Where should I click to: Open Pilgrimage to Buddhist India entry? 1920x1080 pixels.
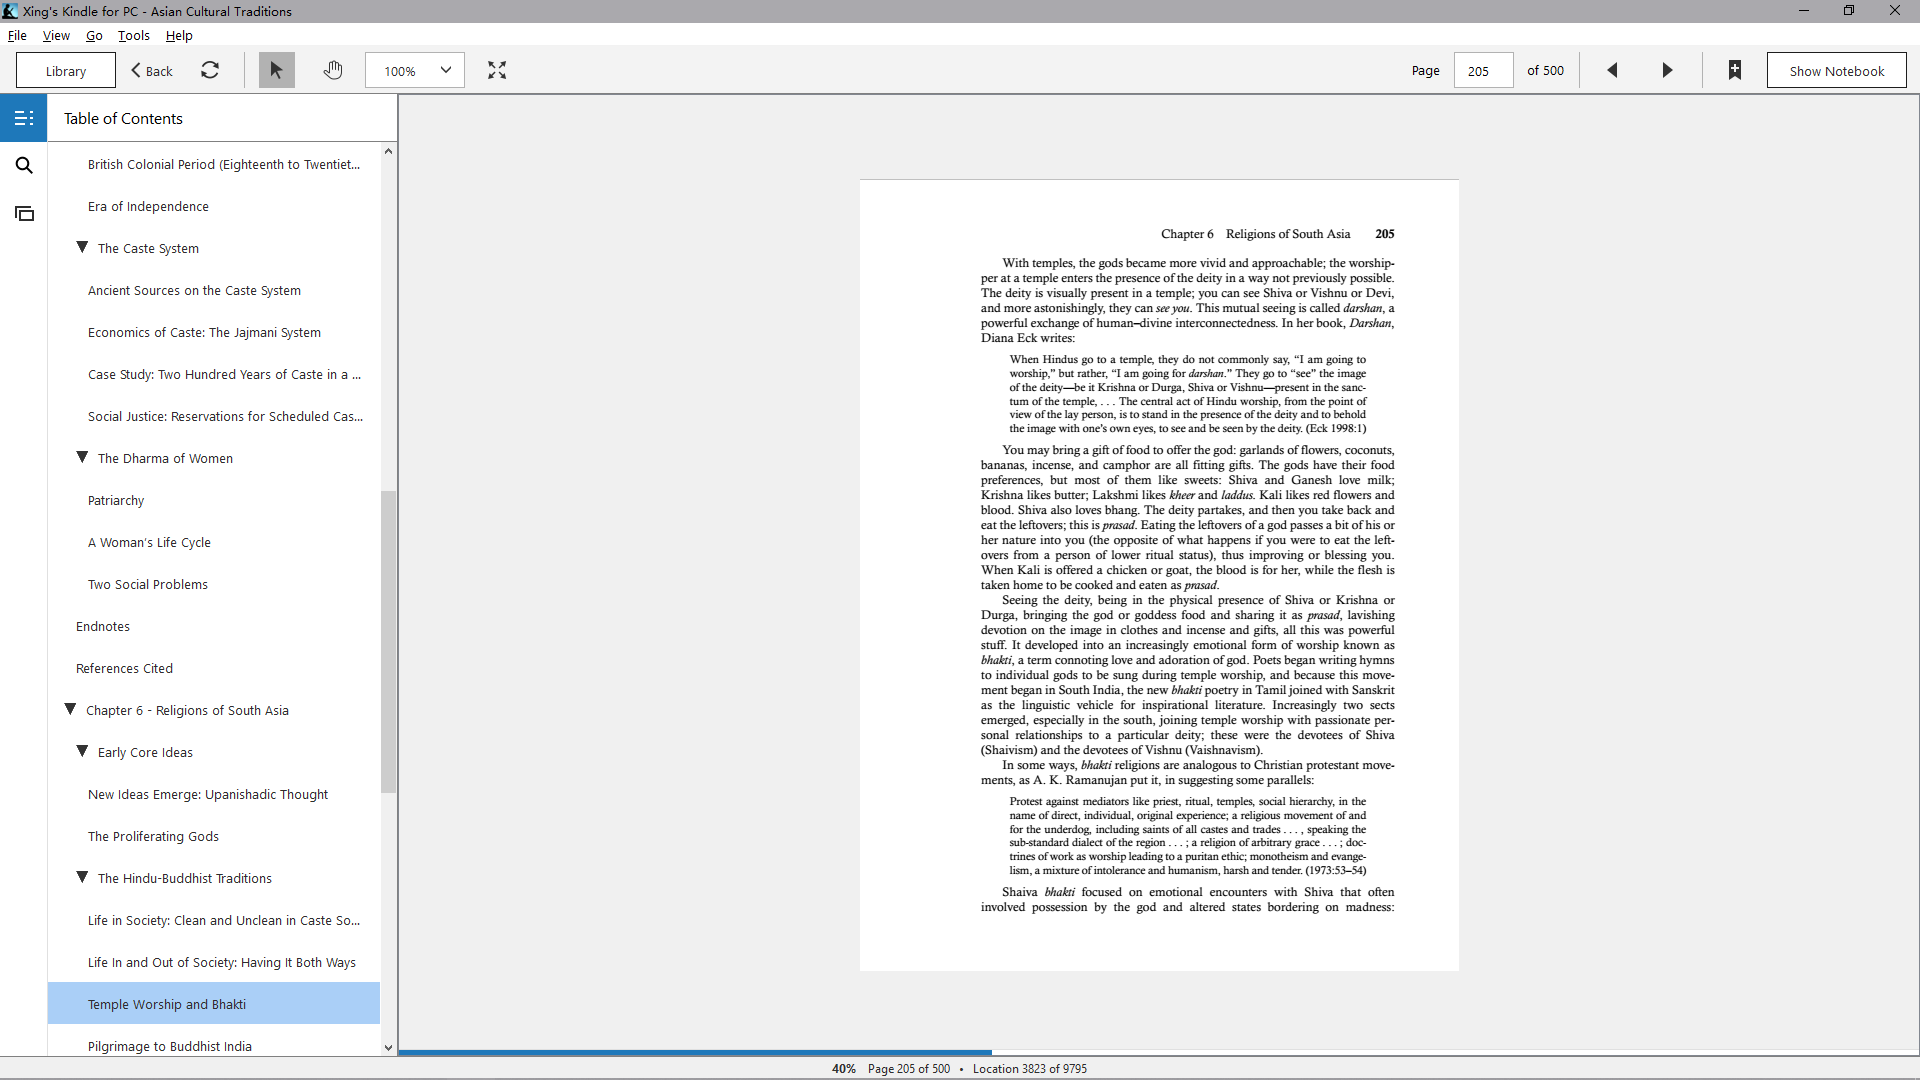(x=170, y=1045)
